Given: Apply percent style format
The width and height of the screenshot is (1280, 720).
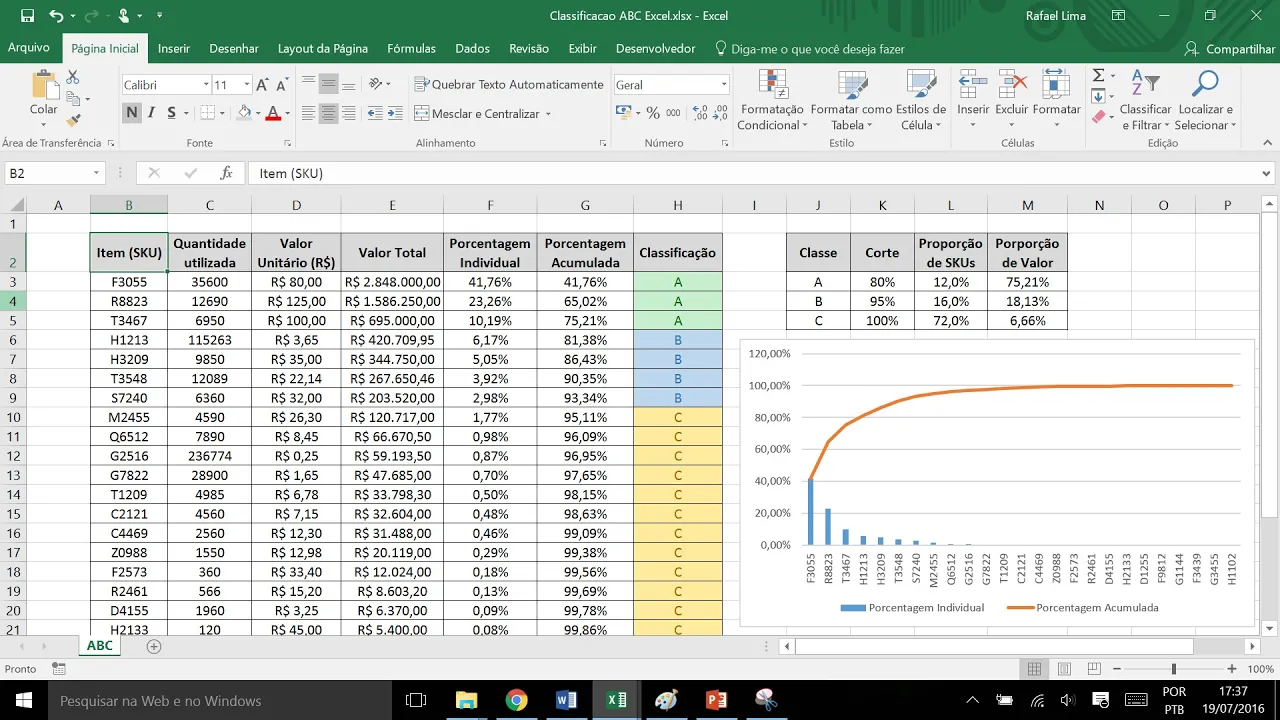Looking at the screenshot, I should click(x=653, y=113).
